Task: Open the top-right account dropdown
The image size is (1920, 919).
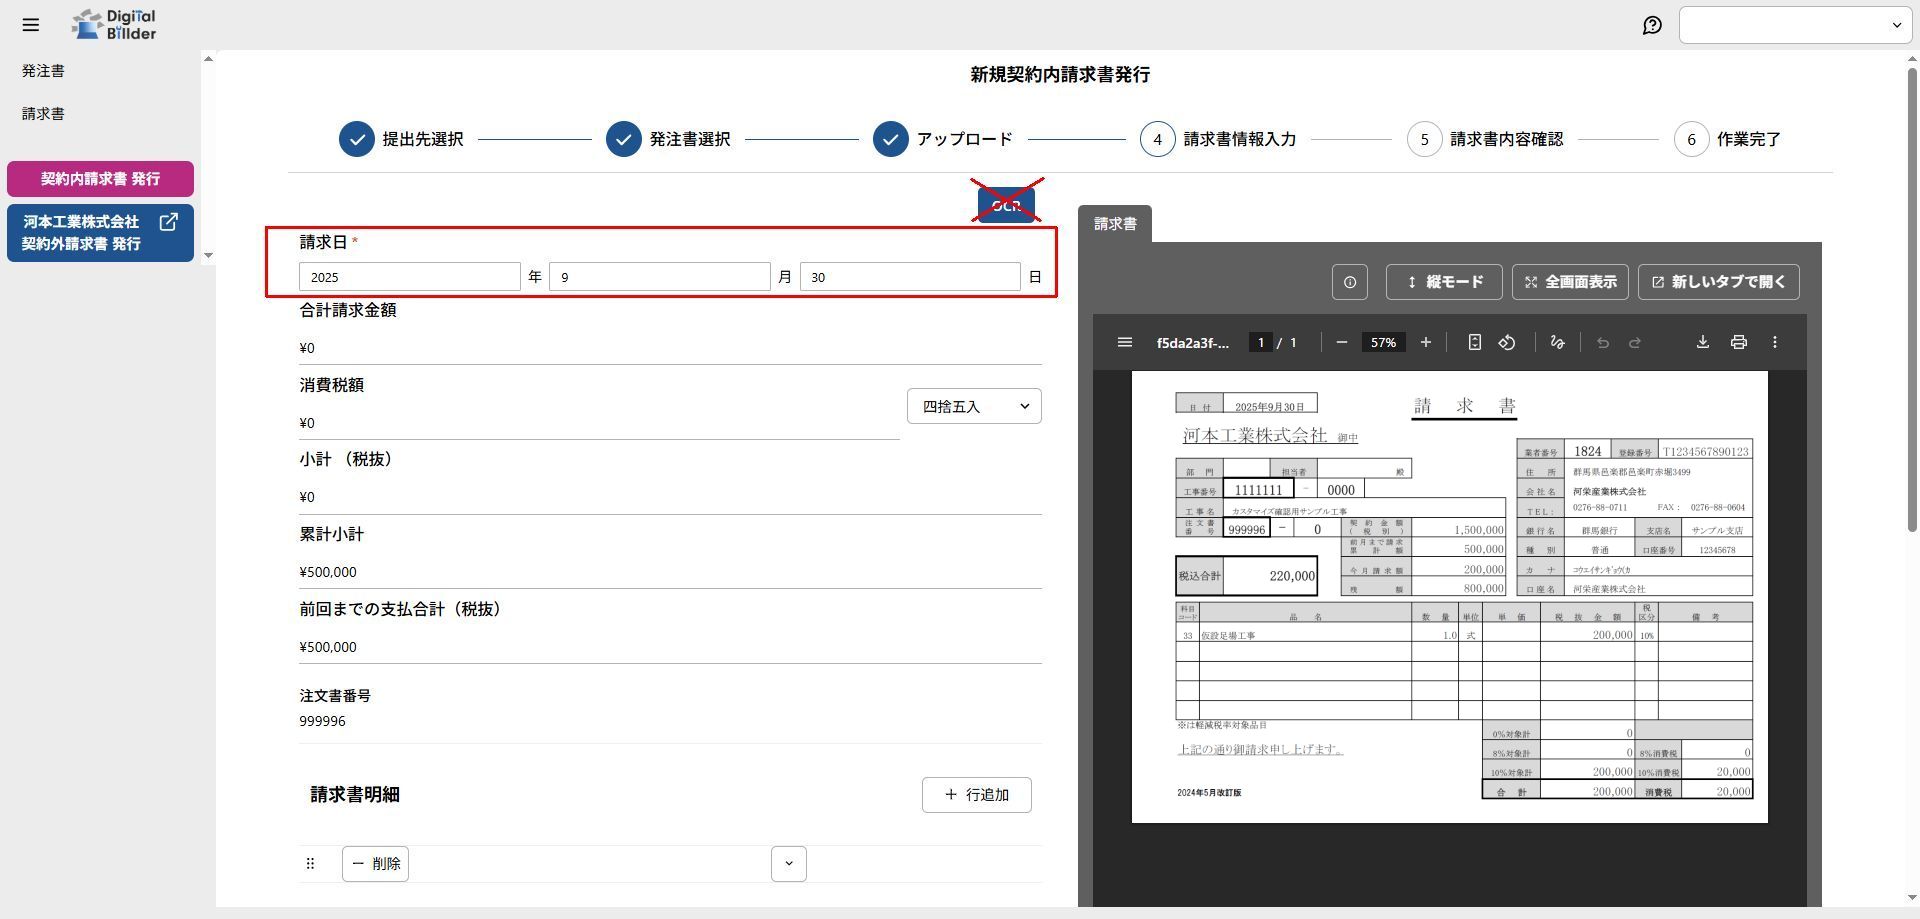Action: click(x=1795, y=25)
